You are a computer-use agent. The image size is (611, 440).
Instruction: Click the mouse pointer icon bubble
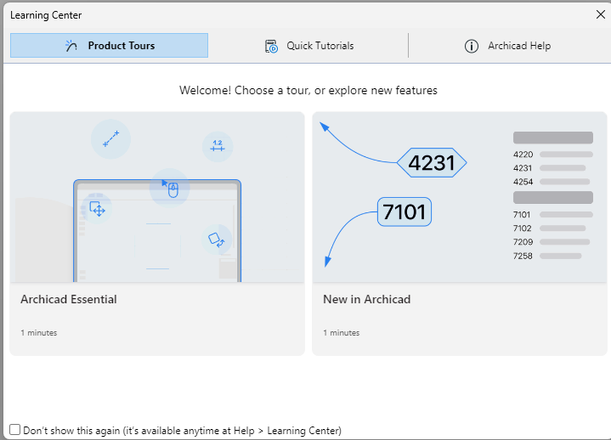tap(170, 188)
